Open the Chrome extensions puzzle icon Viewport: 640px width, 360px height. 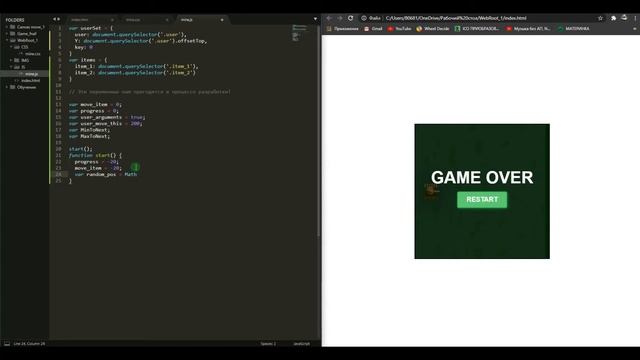coord(613,18)
